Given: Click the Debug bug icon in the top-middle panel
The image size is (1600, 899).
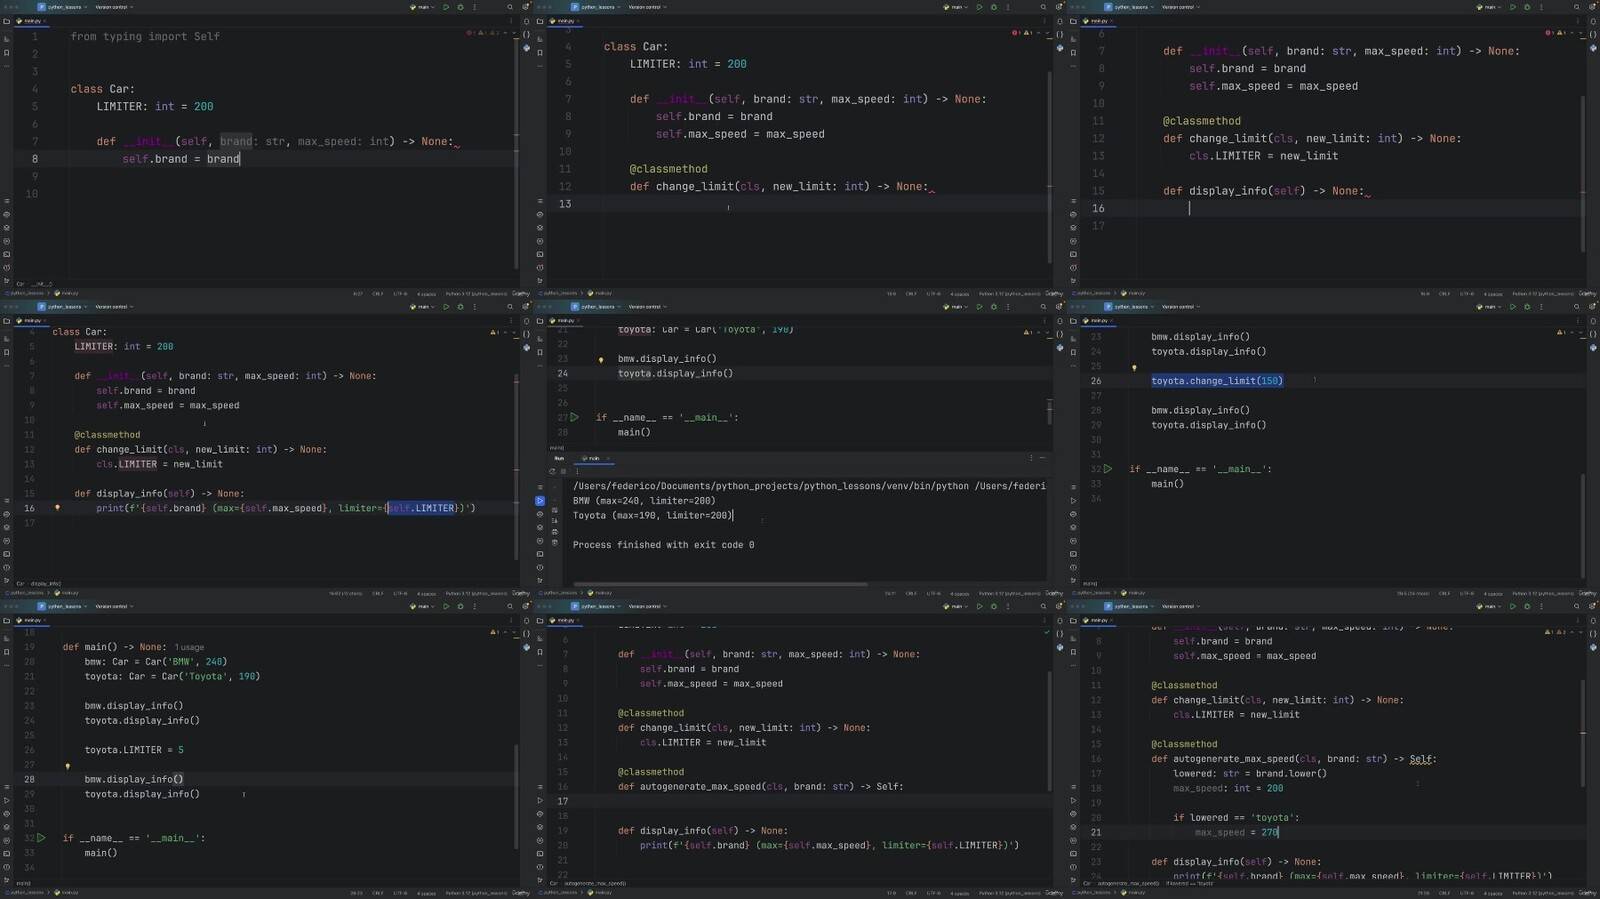Looking at the screenshot, I should point(993,7).
